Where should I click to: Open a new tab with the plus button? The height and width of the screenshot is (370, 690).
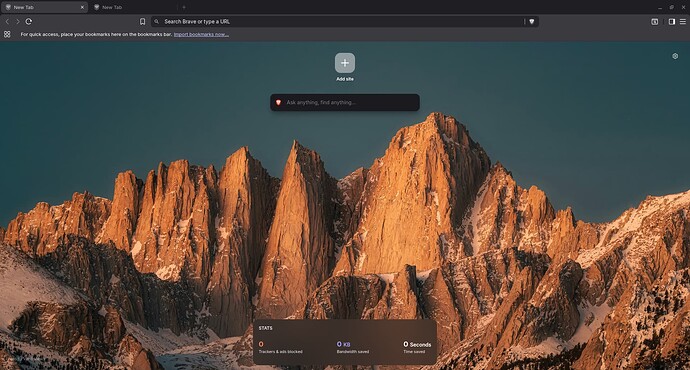[184, 7]
